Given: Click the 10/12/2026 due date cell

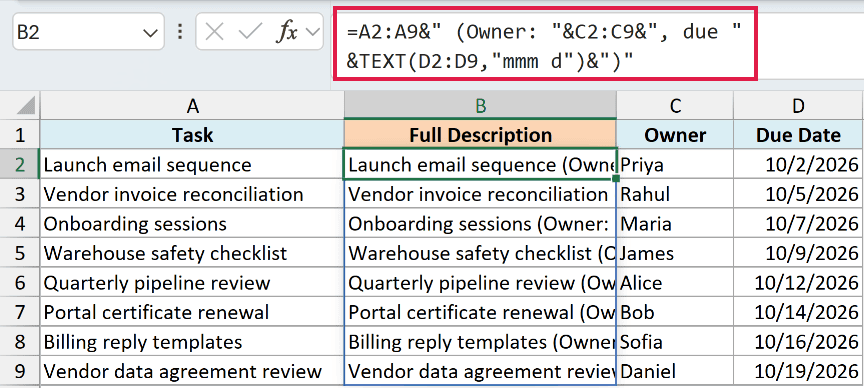Looking at the screenshot, I should pyautogui.click(x=798, y=283).
